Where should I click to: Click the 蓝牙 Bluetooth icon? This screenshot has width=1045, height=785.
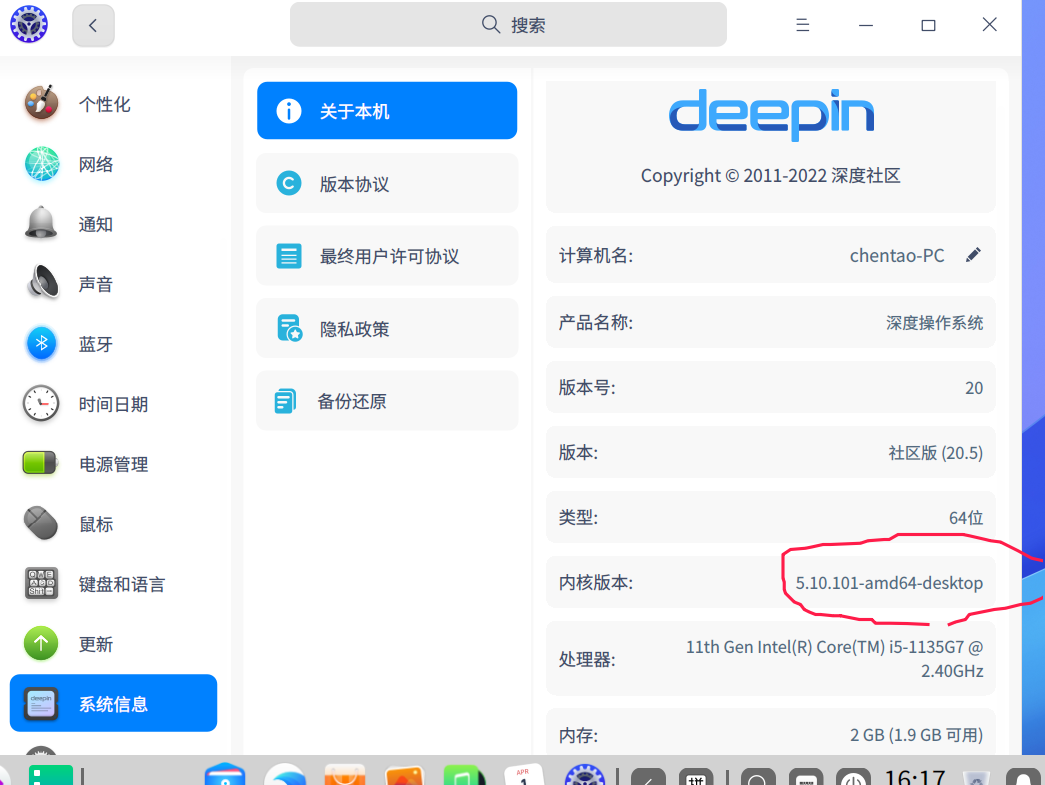click(41, 343)
